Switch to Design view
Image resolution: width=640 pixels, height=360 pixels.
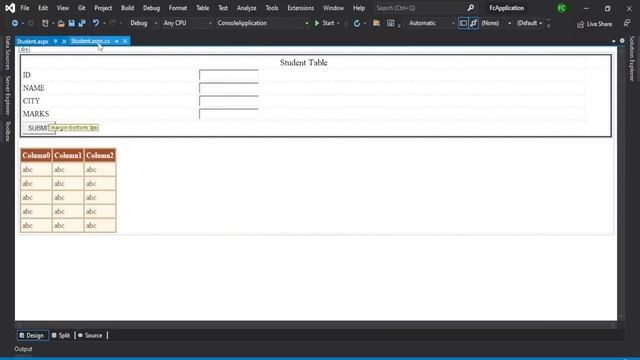[x=32, y=336]
